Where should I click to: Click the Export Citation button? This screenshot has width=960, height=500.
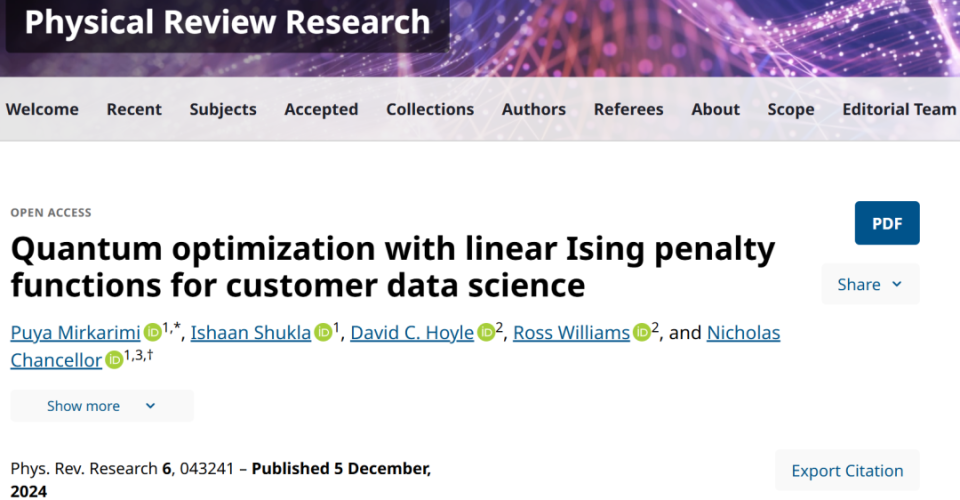pyautogui.click(x=847, y=470)
